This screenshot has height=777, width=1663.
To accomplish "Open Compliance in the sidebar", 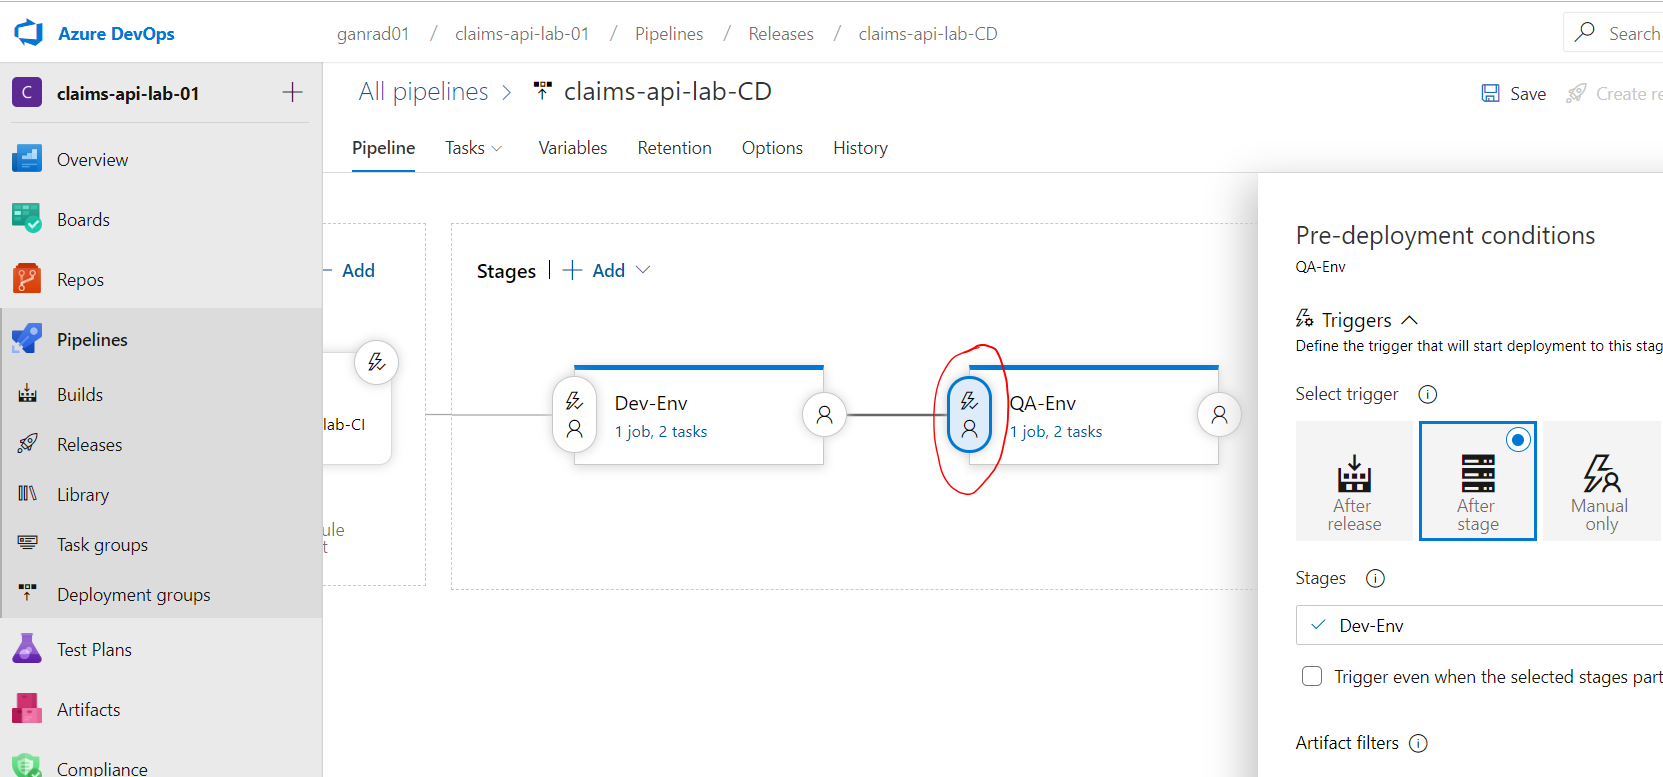I will 102,767.
